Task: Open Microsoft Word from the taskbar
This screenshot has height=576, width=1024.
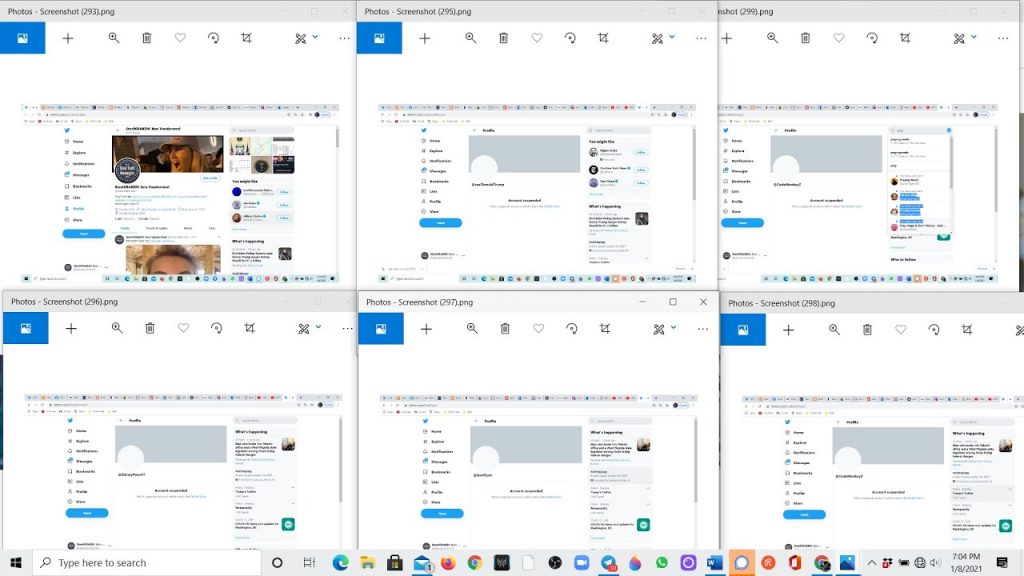Action: pos(713,562)
